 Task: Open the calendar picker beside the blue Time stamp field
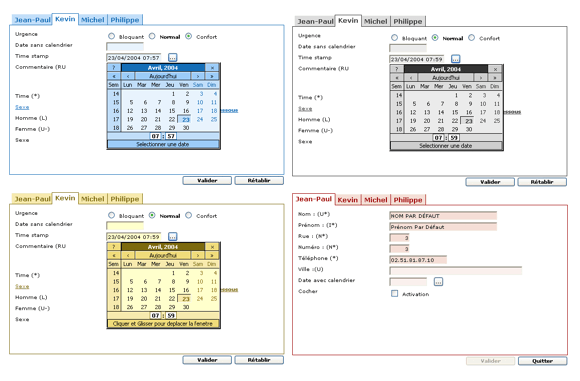point(173,58)
